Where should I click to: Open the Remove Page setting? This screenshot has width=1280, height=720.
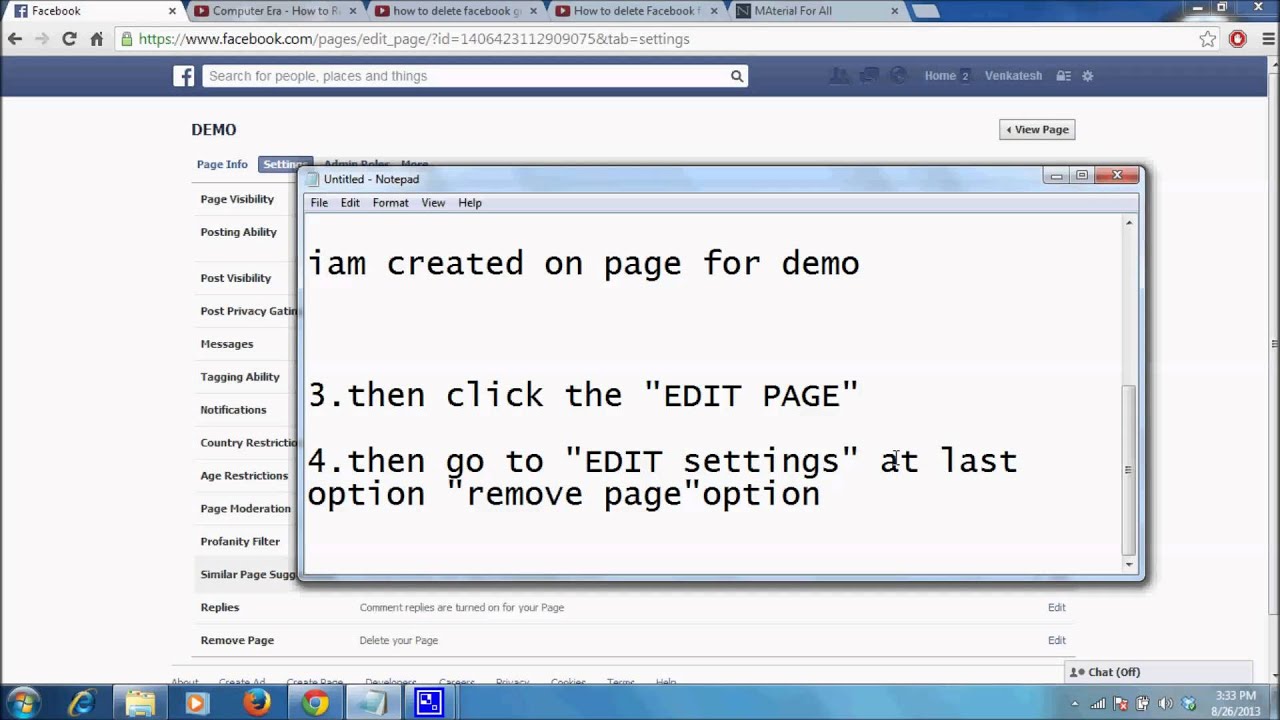pos(633,640)
